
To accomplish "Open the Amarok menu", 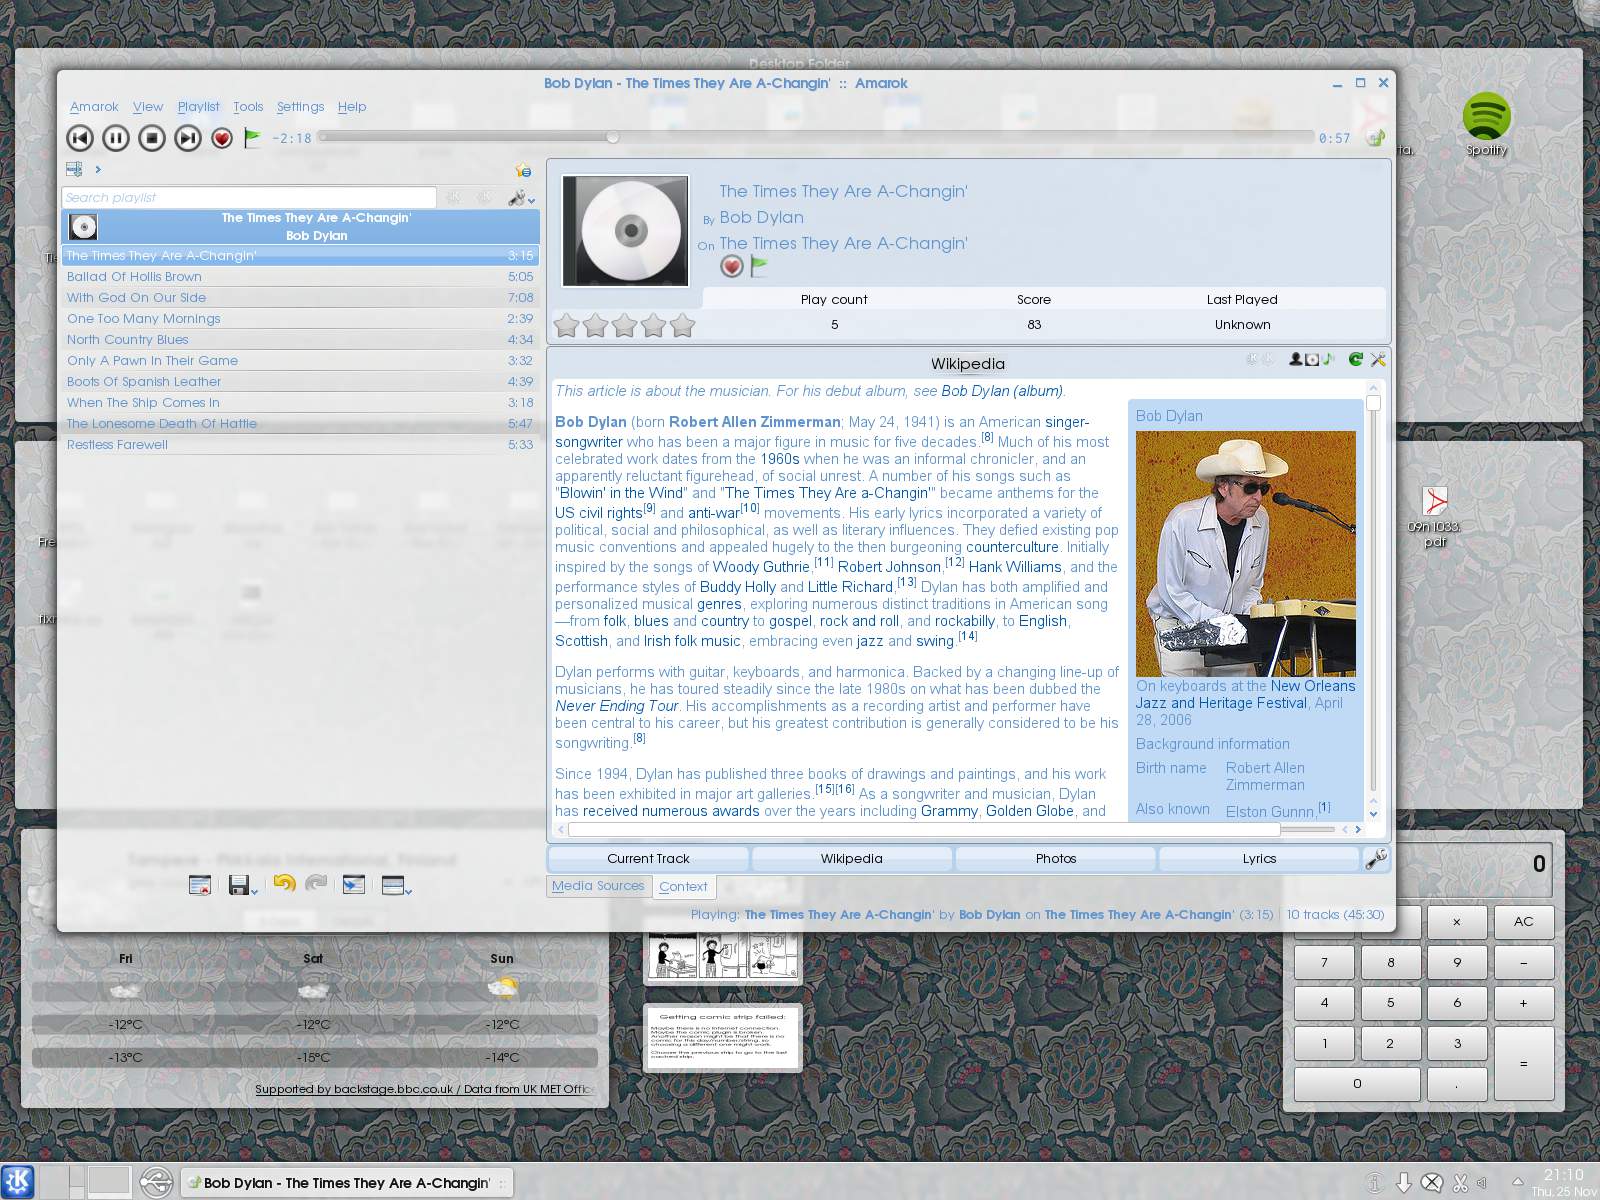I will pyautogui.click(x=94, y=107).
